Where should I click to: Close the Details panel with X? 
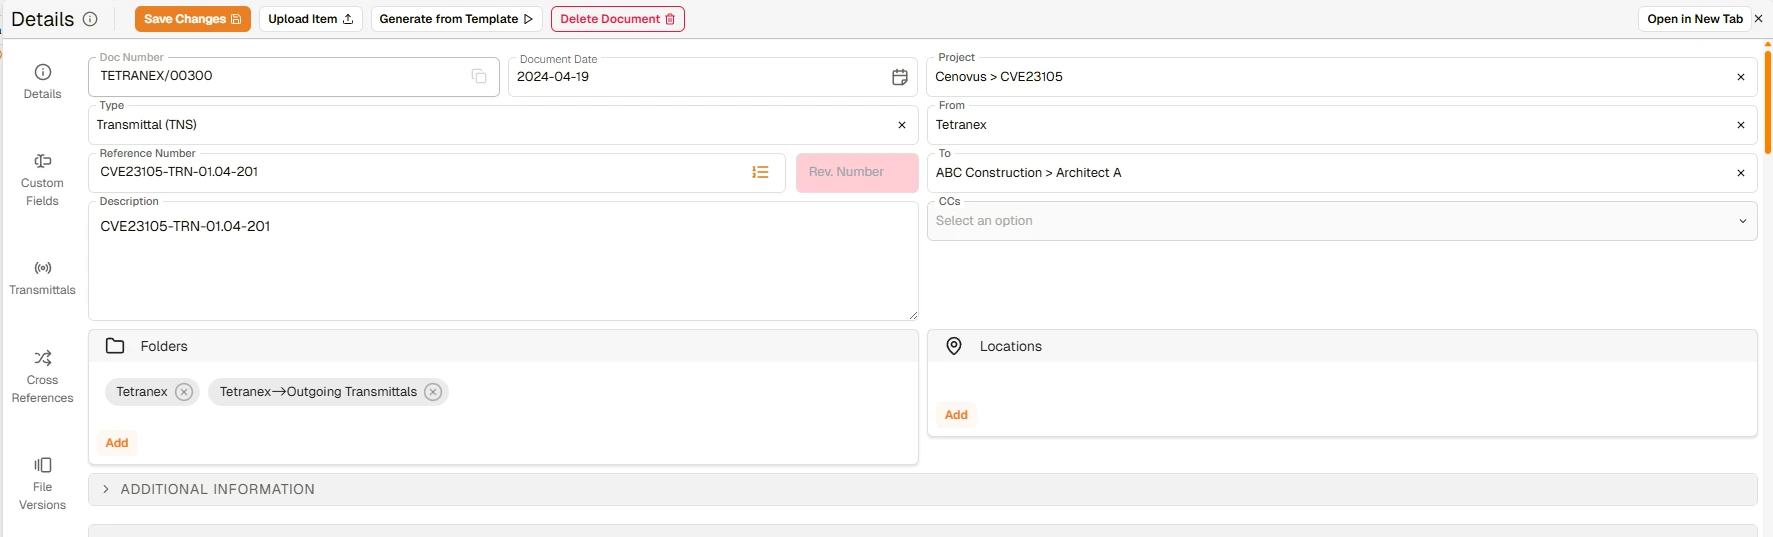1759,19
